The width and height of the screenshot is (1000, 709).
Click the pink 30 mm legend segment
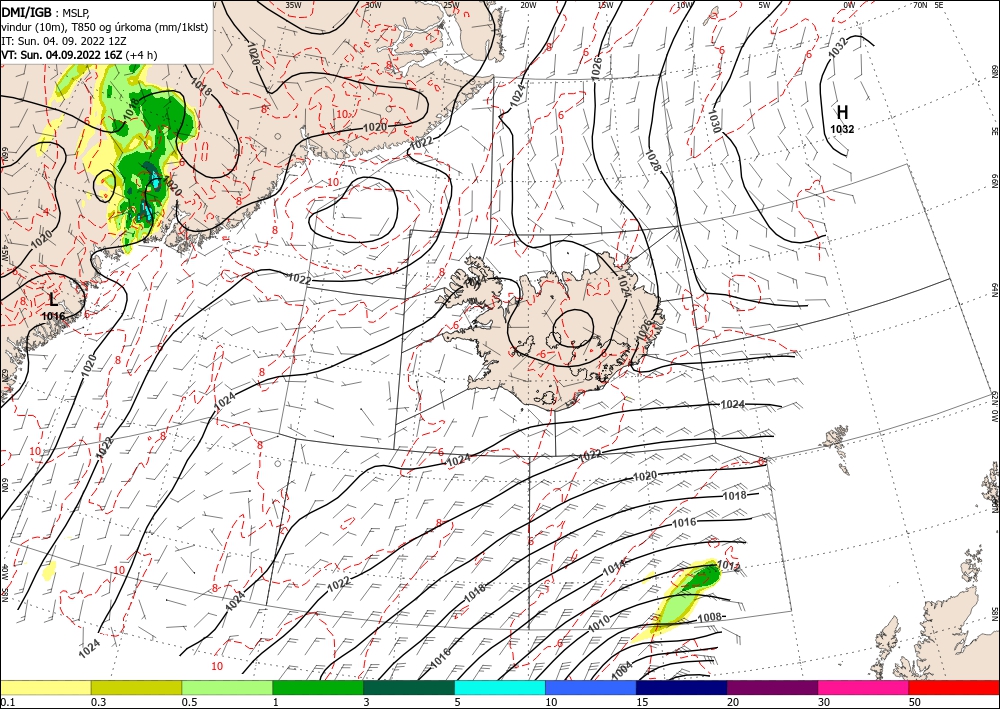click(864, 687)
